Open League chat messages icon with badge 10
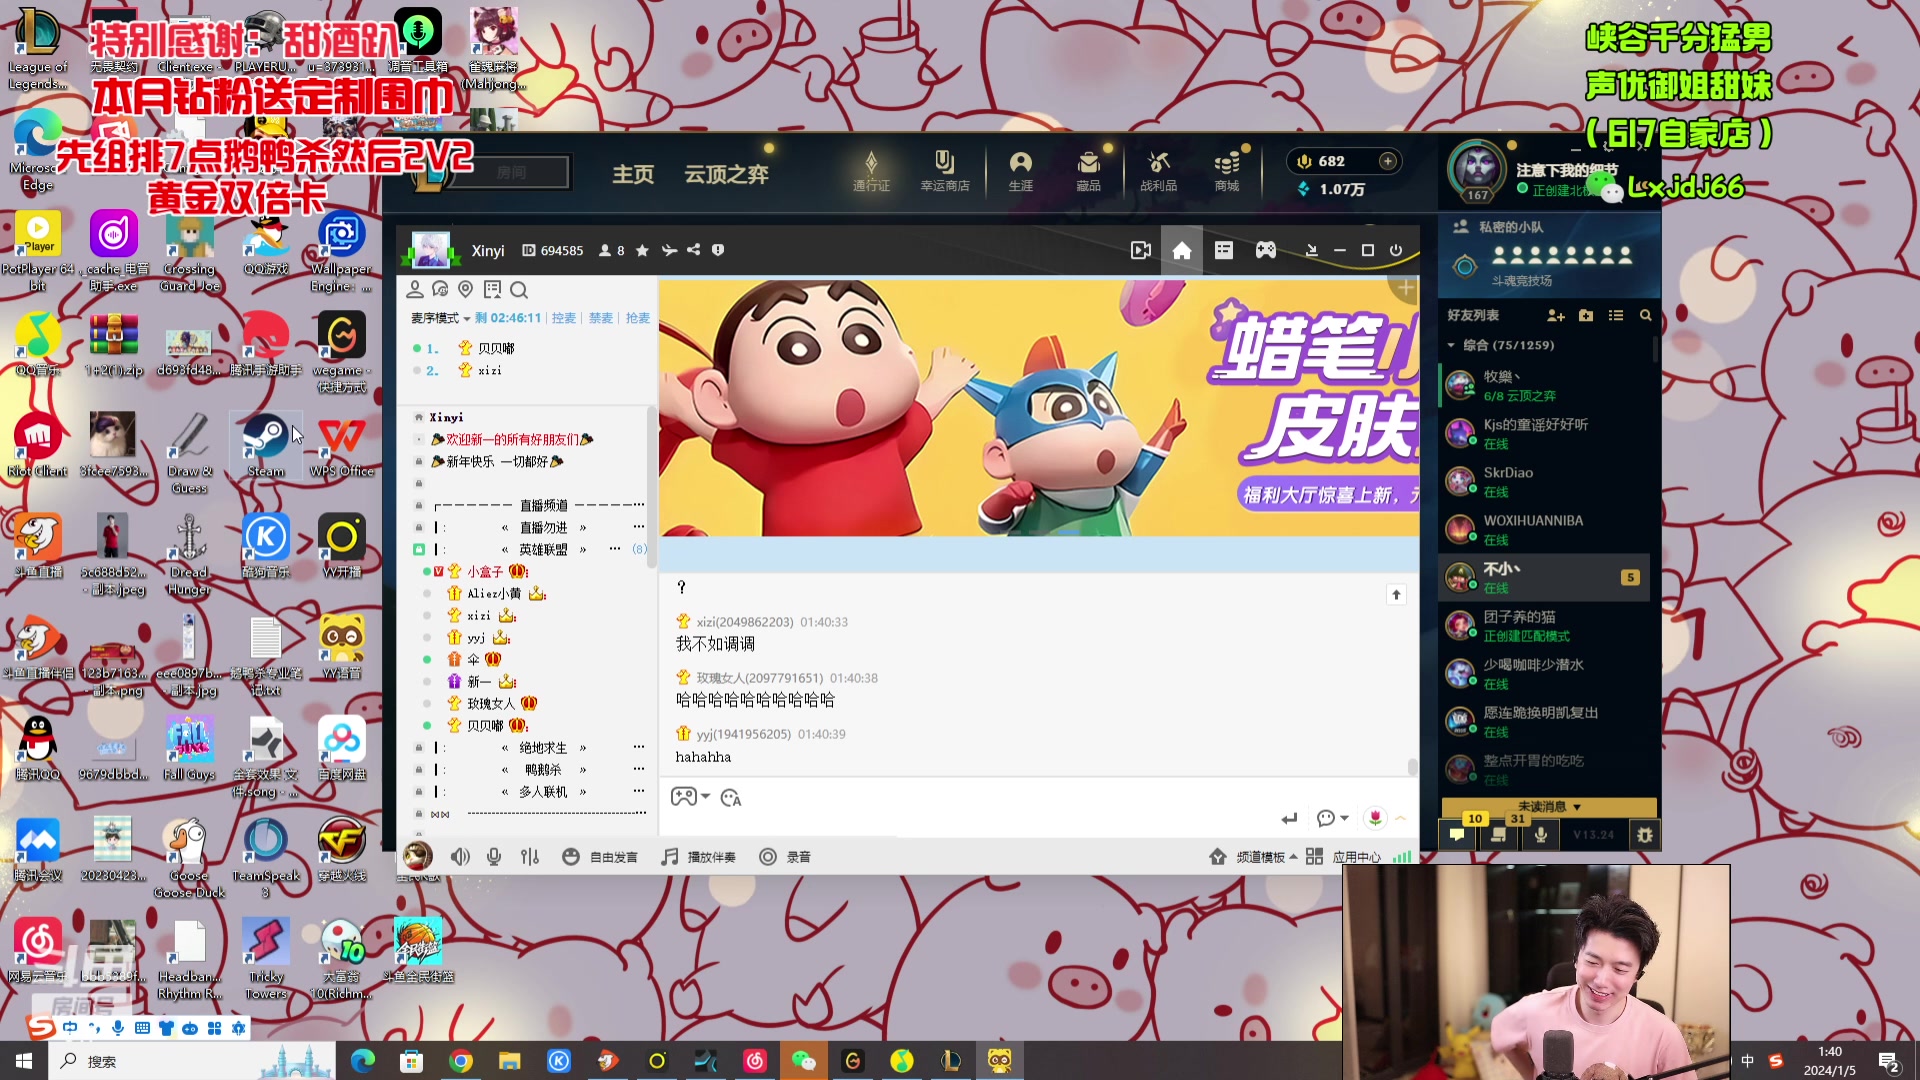1920x1080 pixels. point(1457,833)
